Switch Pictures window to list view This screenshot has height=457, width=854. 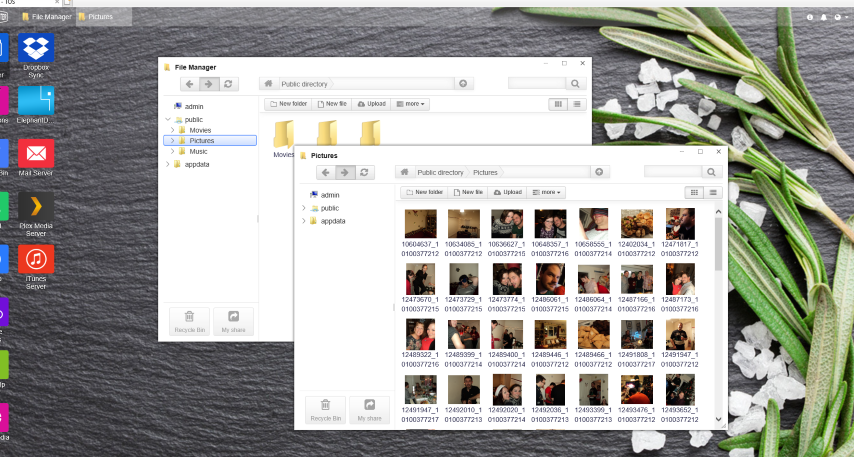point(713,192)
